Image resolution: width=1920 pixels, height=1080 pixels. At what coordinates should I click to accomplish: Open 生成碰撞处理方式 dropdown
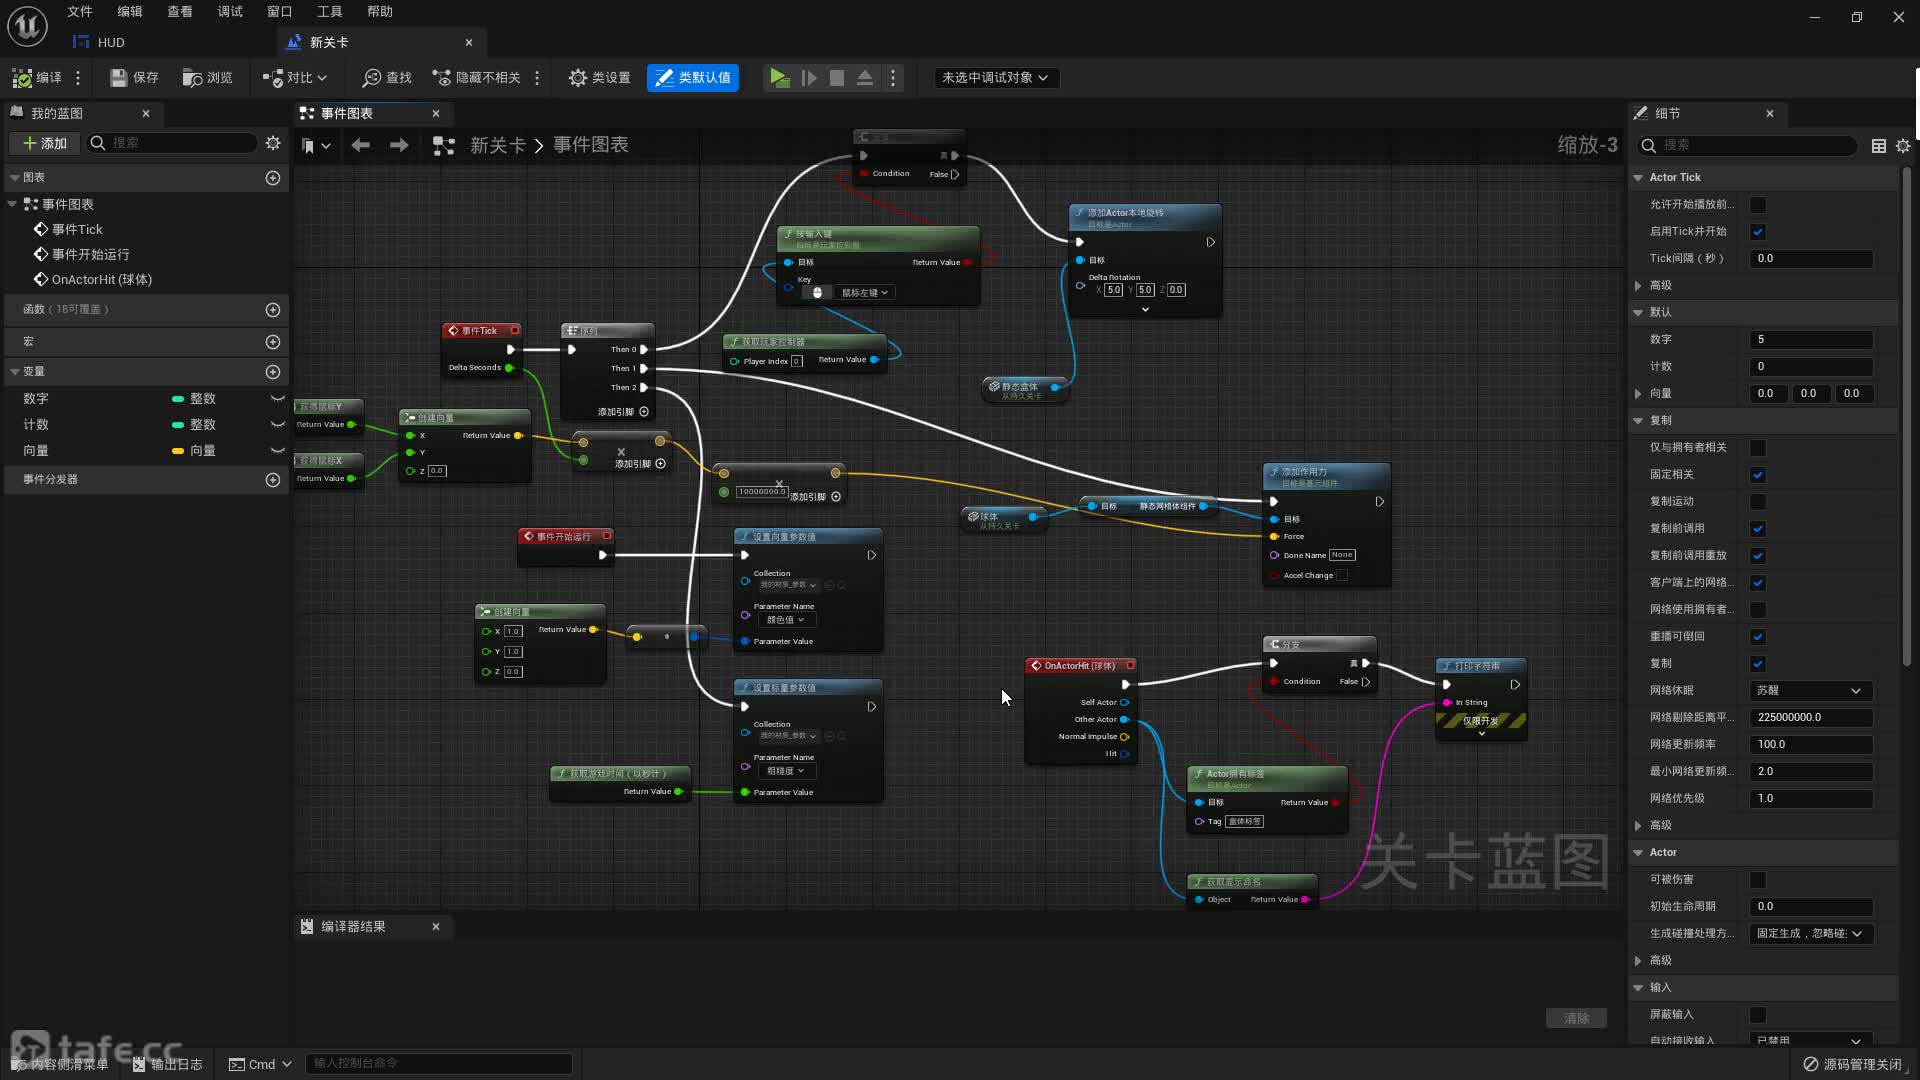(x=1810, y=934)
